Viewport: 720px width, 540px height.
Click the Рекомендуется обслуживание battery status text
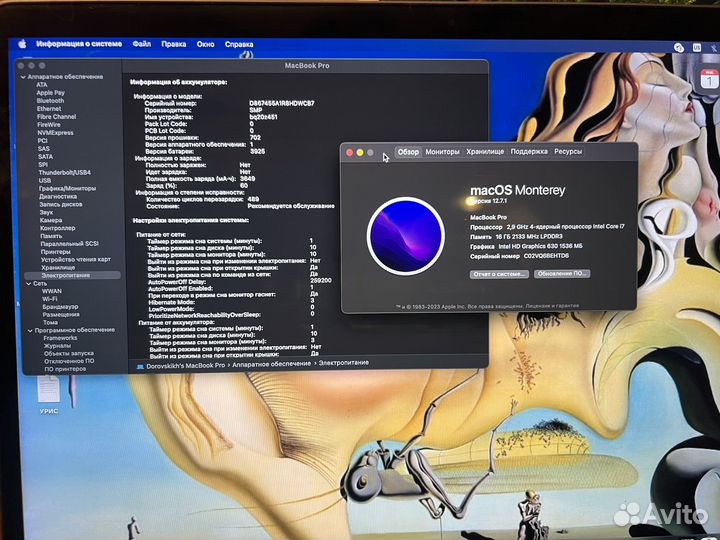(x=291, y=206)
